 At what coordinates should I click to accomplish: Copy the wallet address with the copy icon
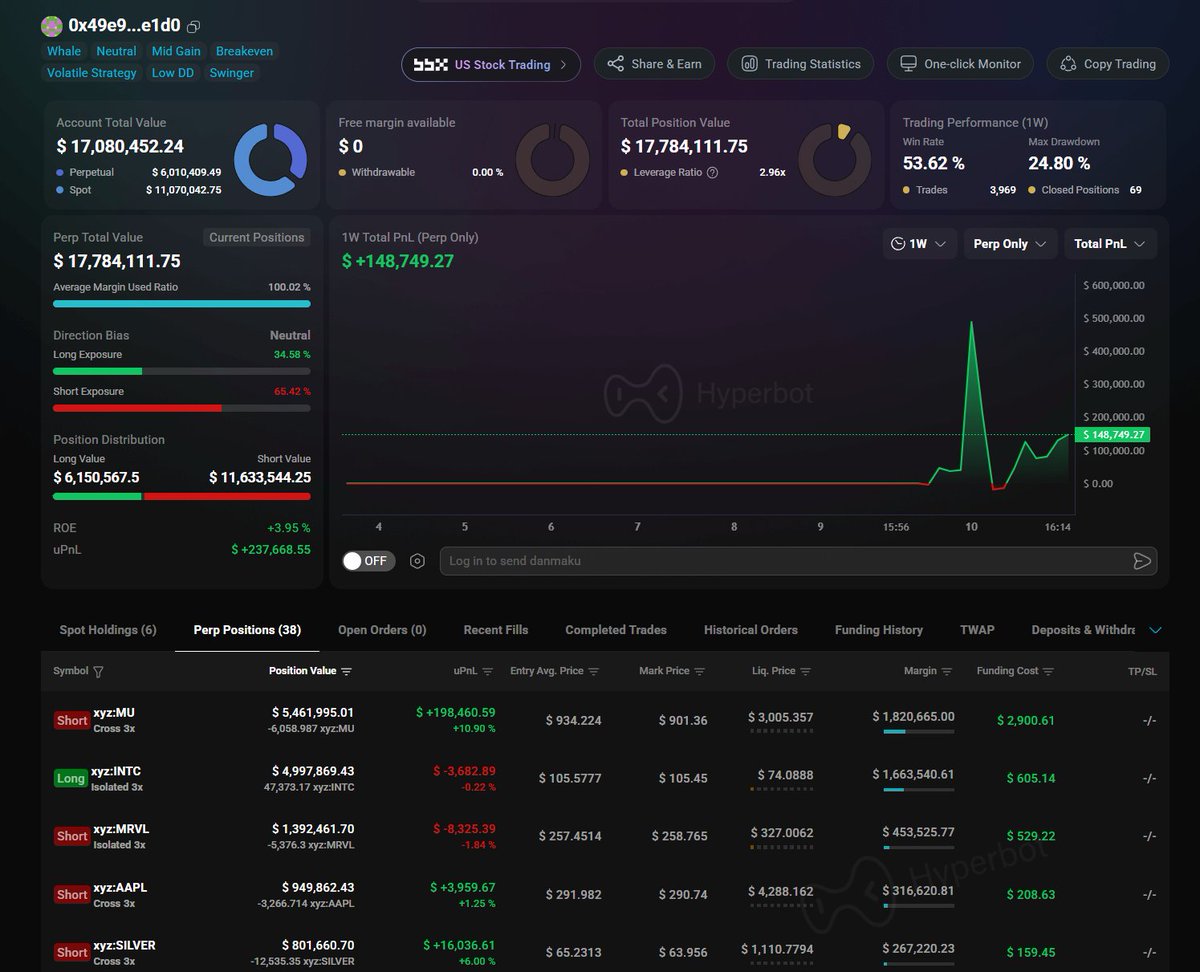pos(194,26)
